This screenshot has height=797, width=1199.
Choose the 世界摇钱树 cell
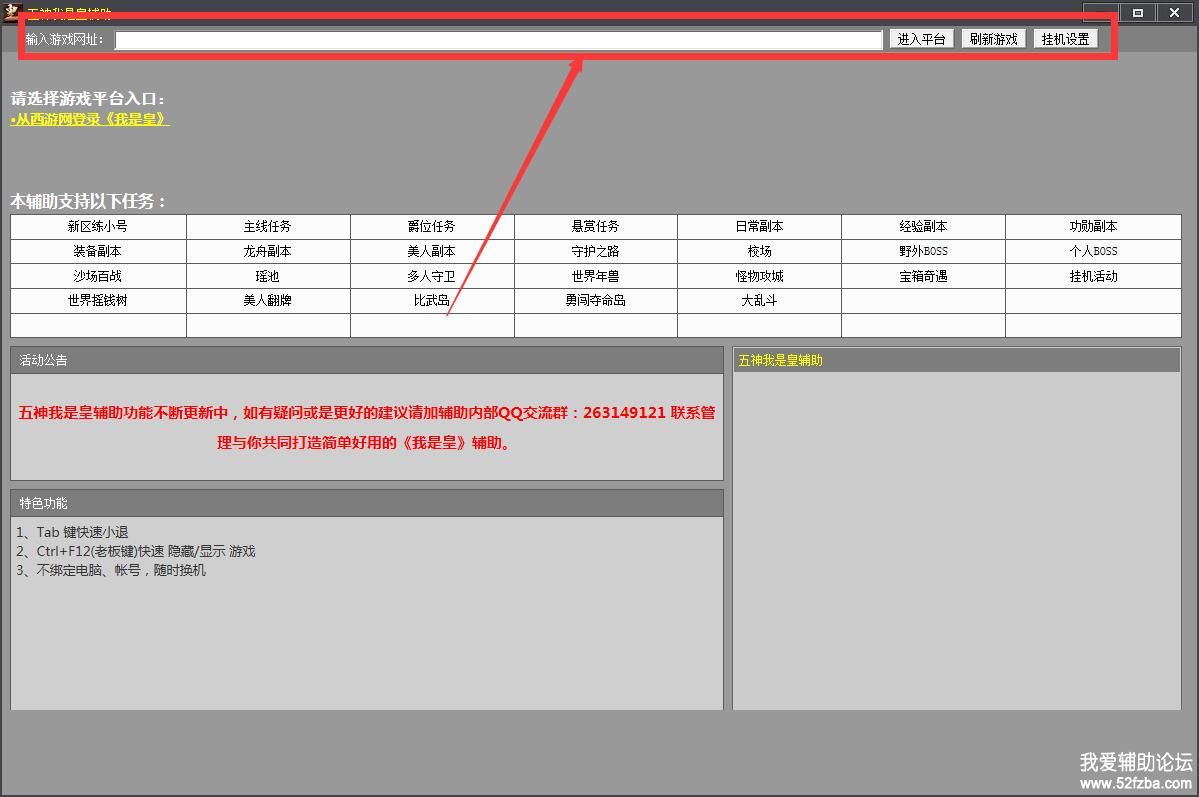pyautogui.click(x=98, y=300)
